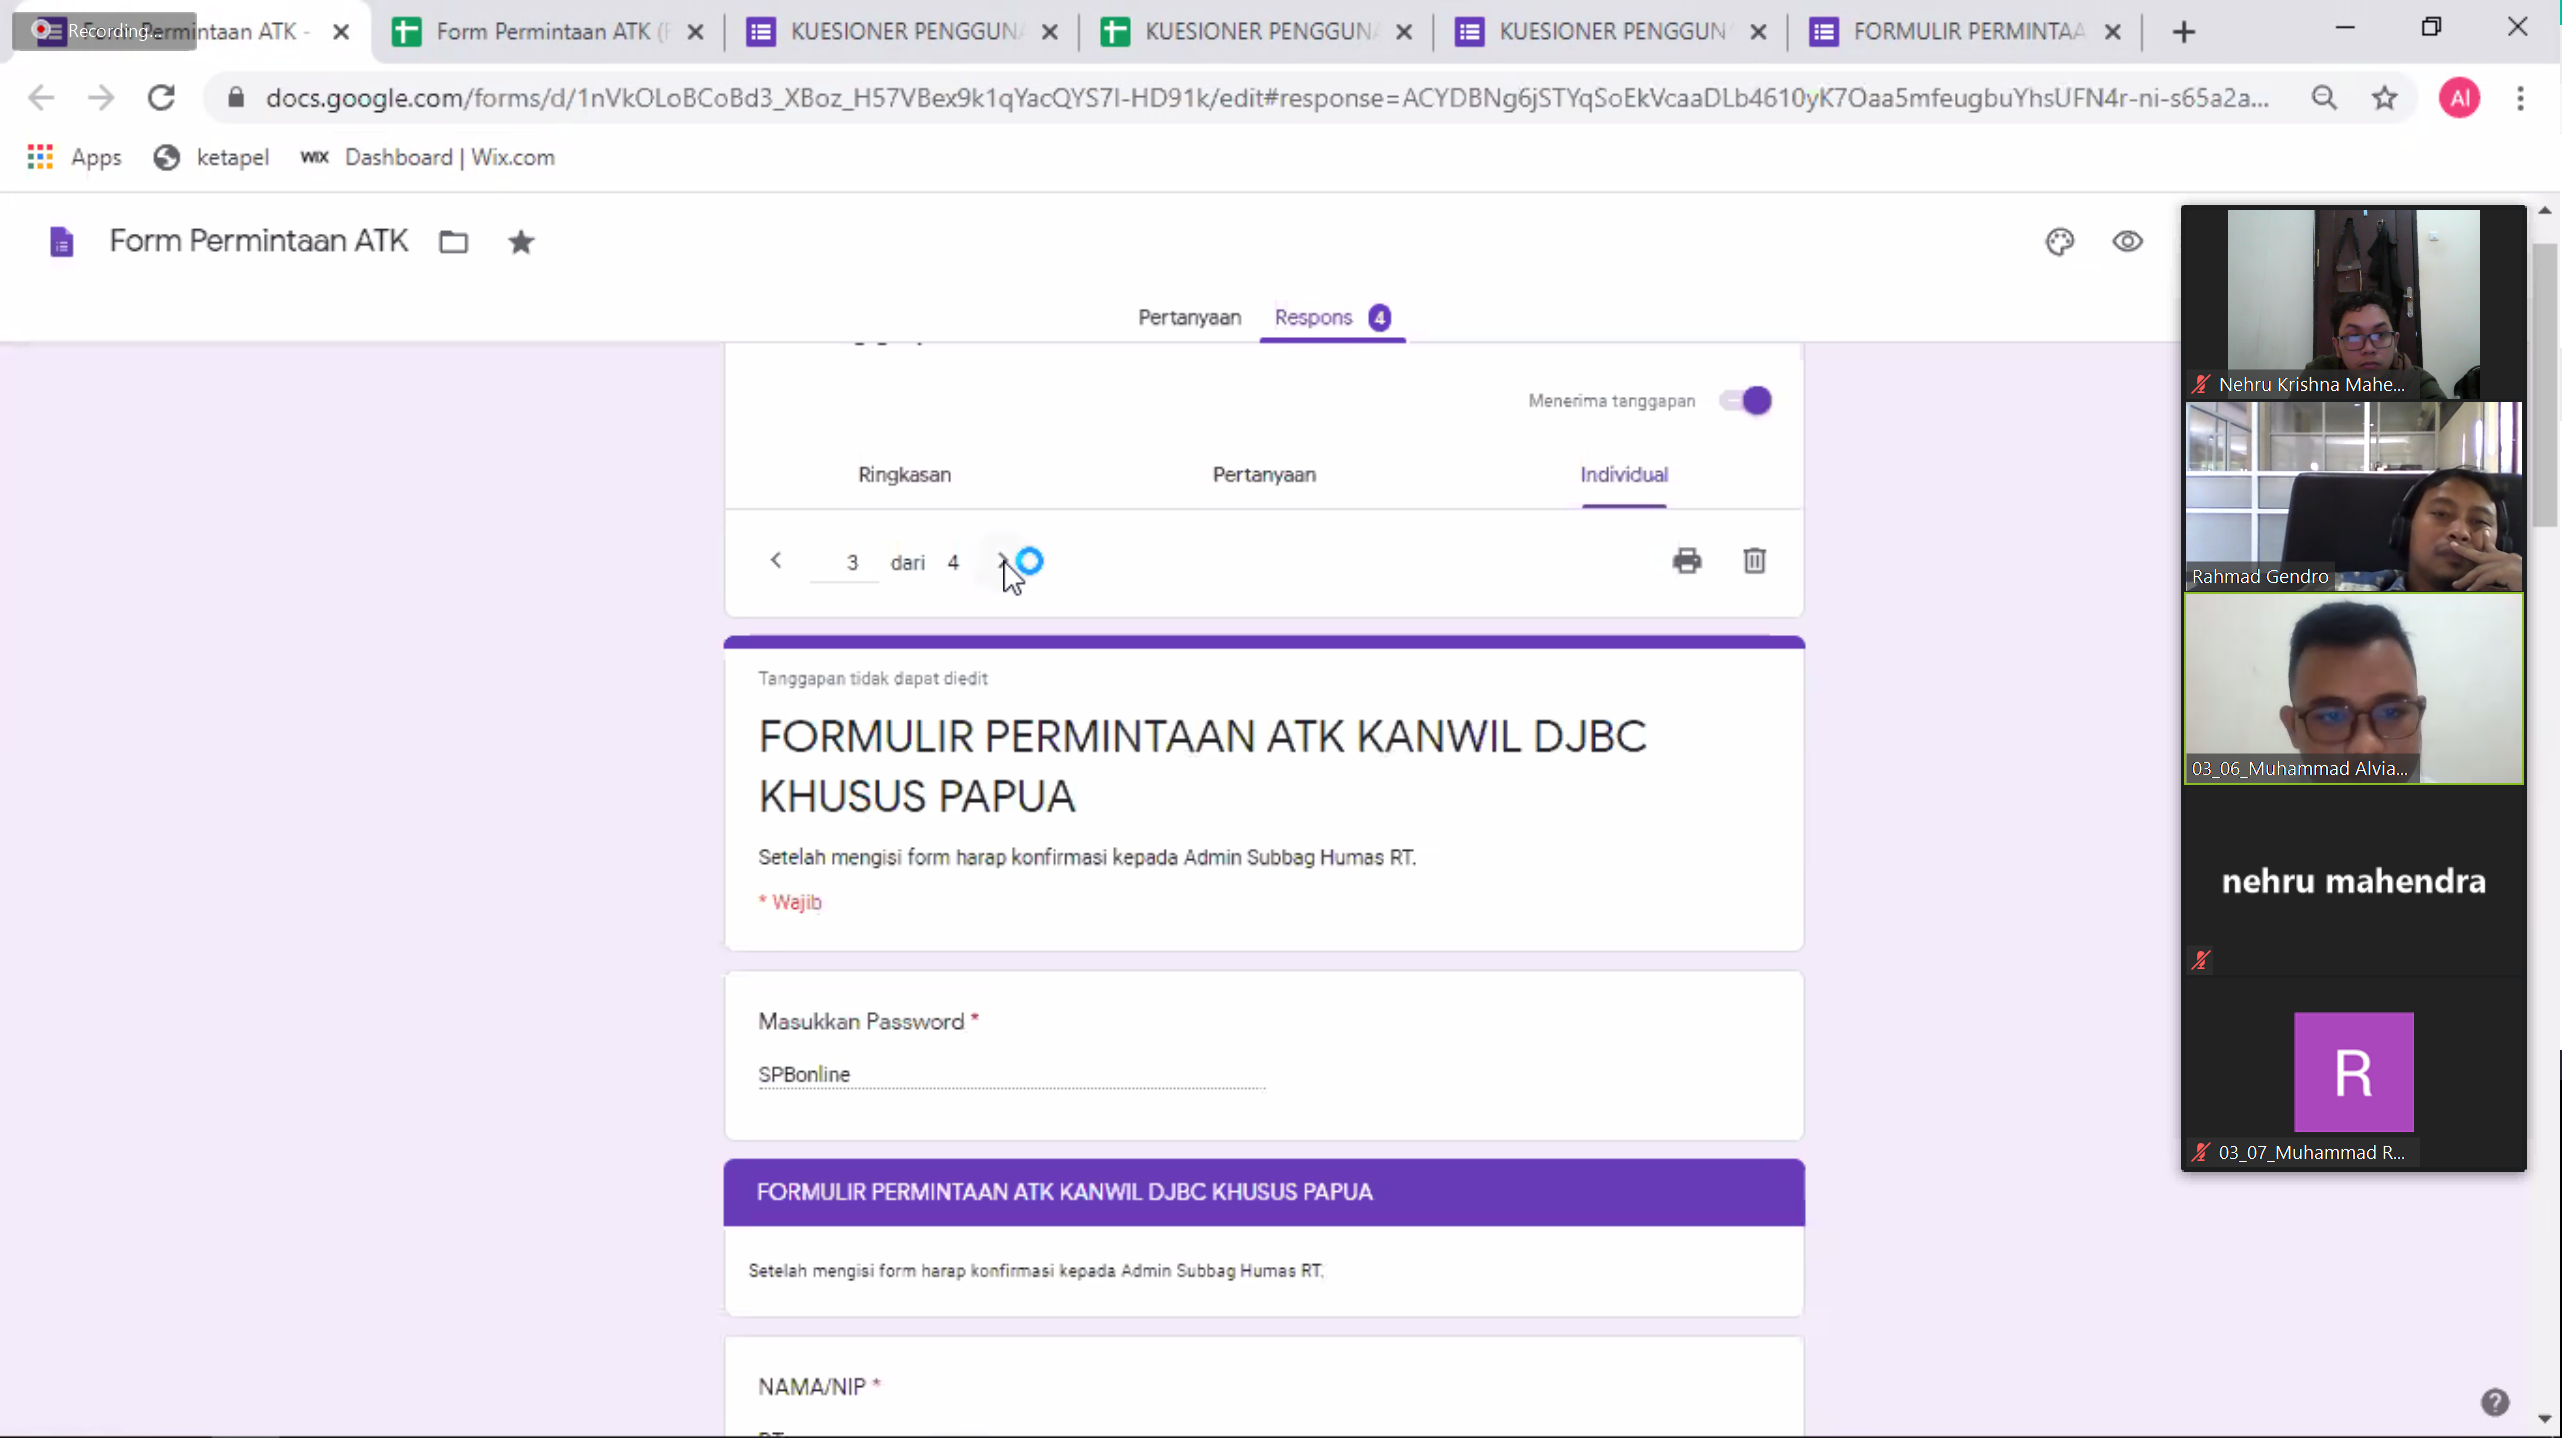Go to next response with right arrow
The image size is (2562, 1440).
click(x=1004, y=561)
